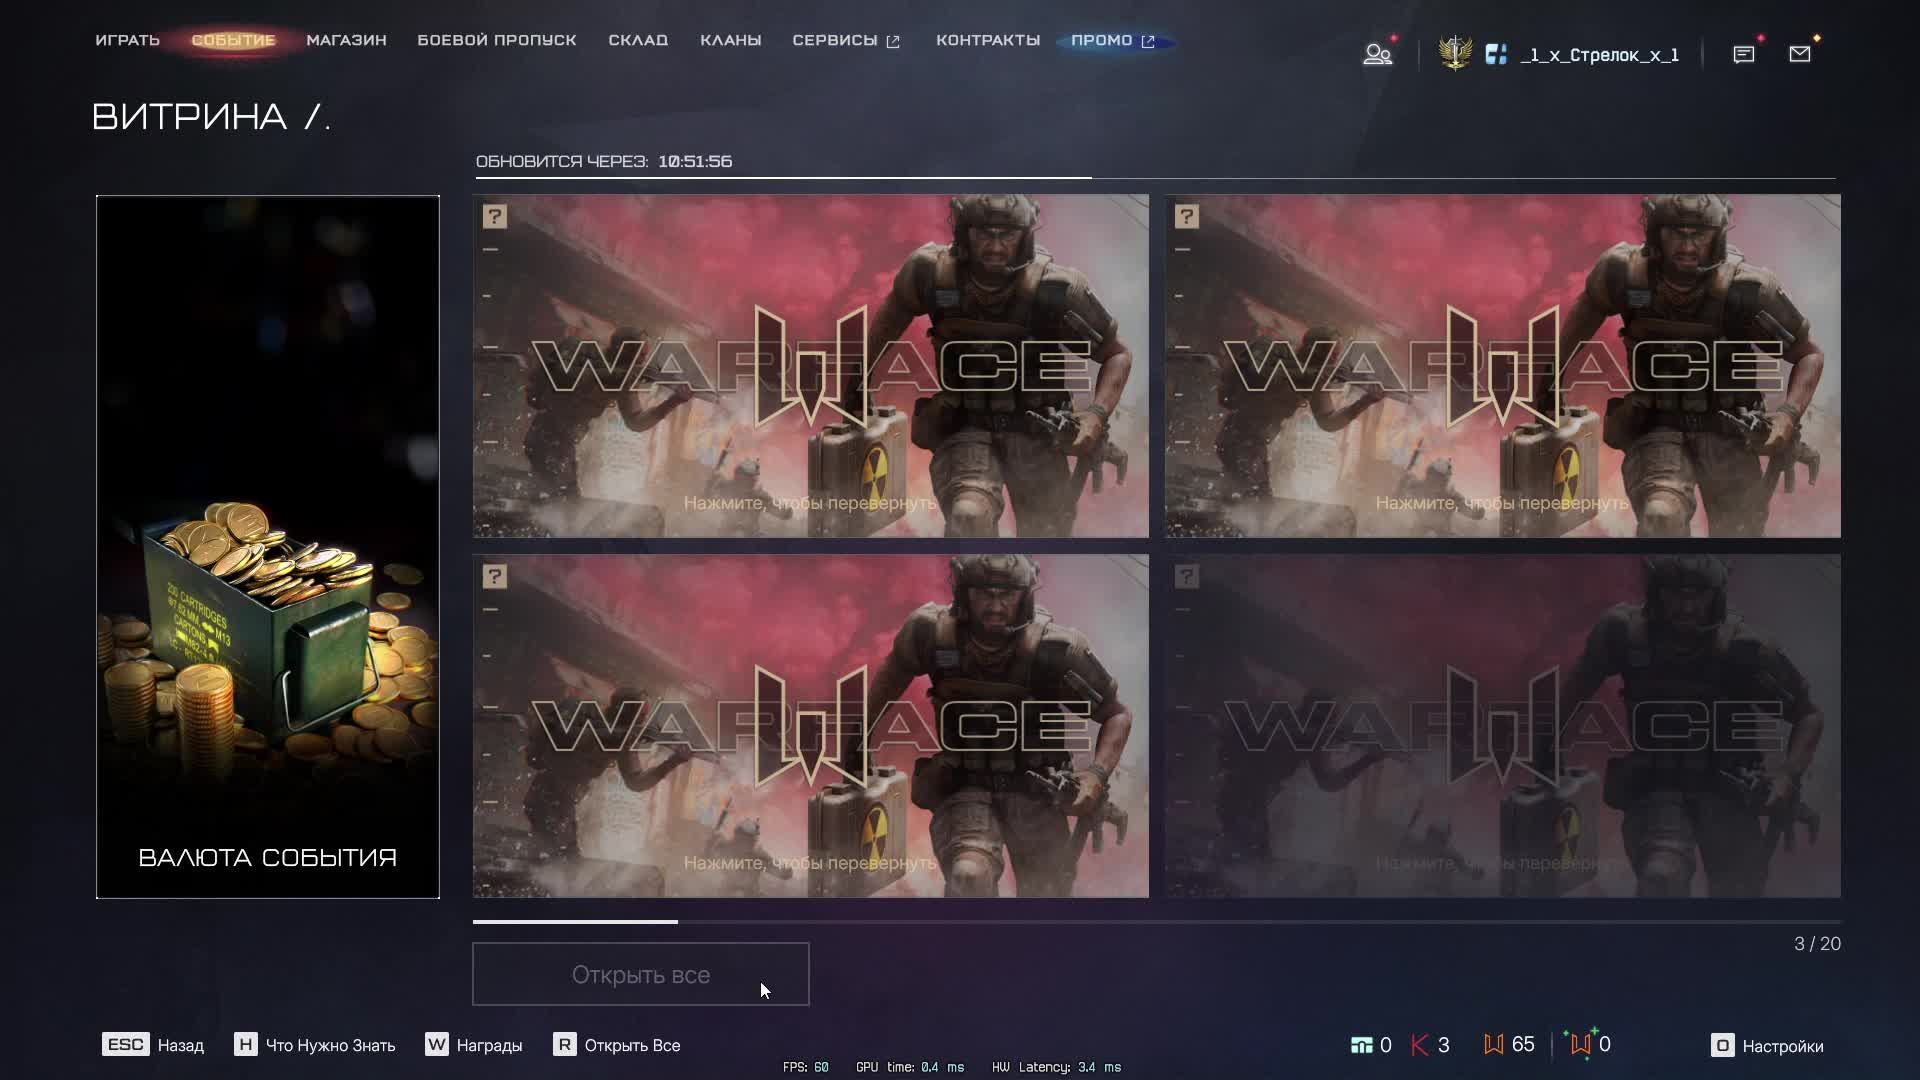Open the Боевой пропуск tab
The image size is (1920, 1080).
(497, 40)
